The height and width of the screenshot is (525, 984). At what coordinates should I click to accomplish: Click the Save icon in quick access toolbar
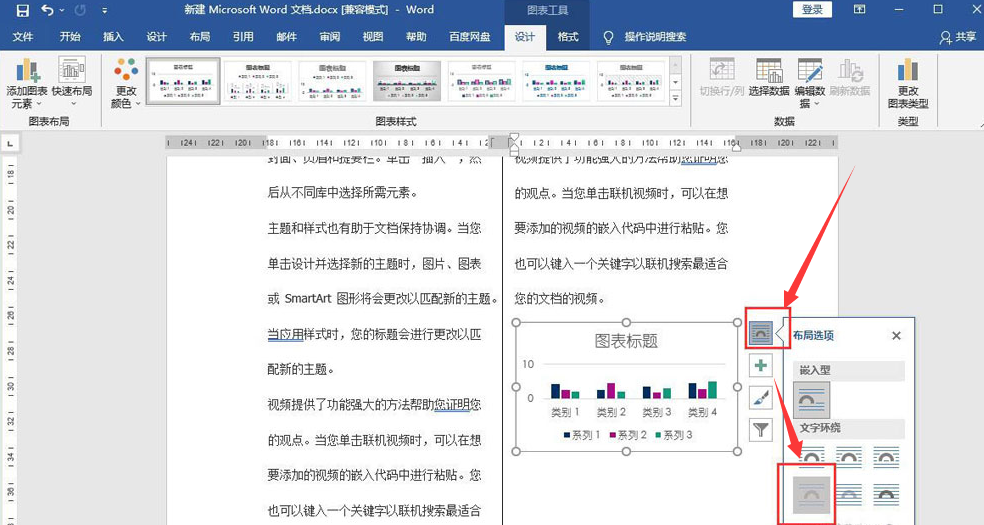(x=22, y=10)
